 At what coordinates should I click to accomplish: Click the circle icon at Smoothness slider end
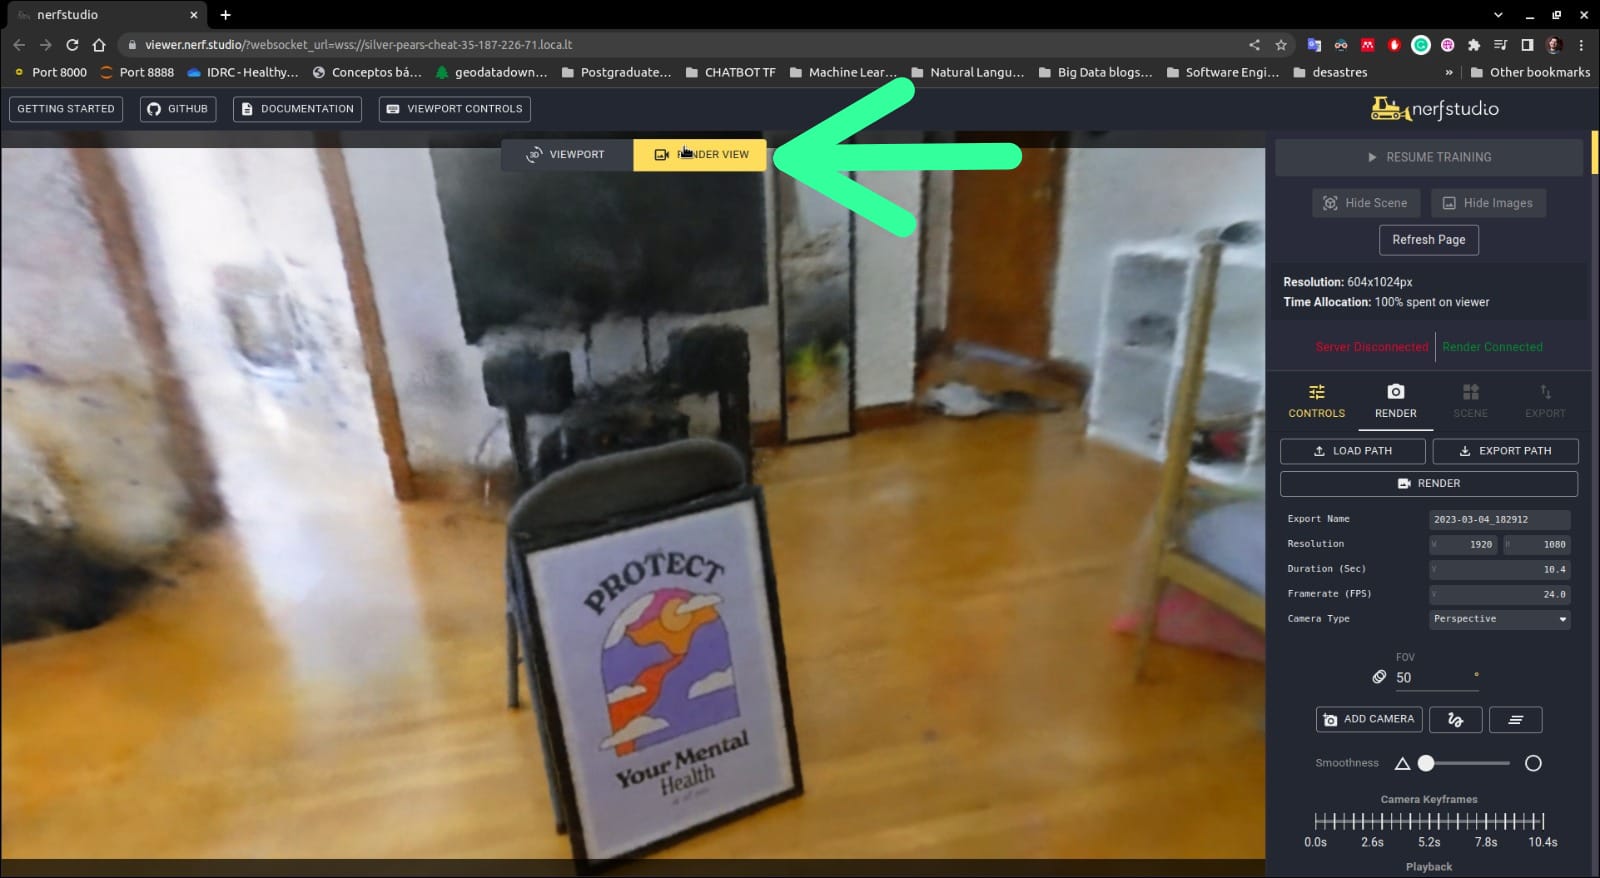pos(1532,764)
